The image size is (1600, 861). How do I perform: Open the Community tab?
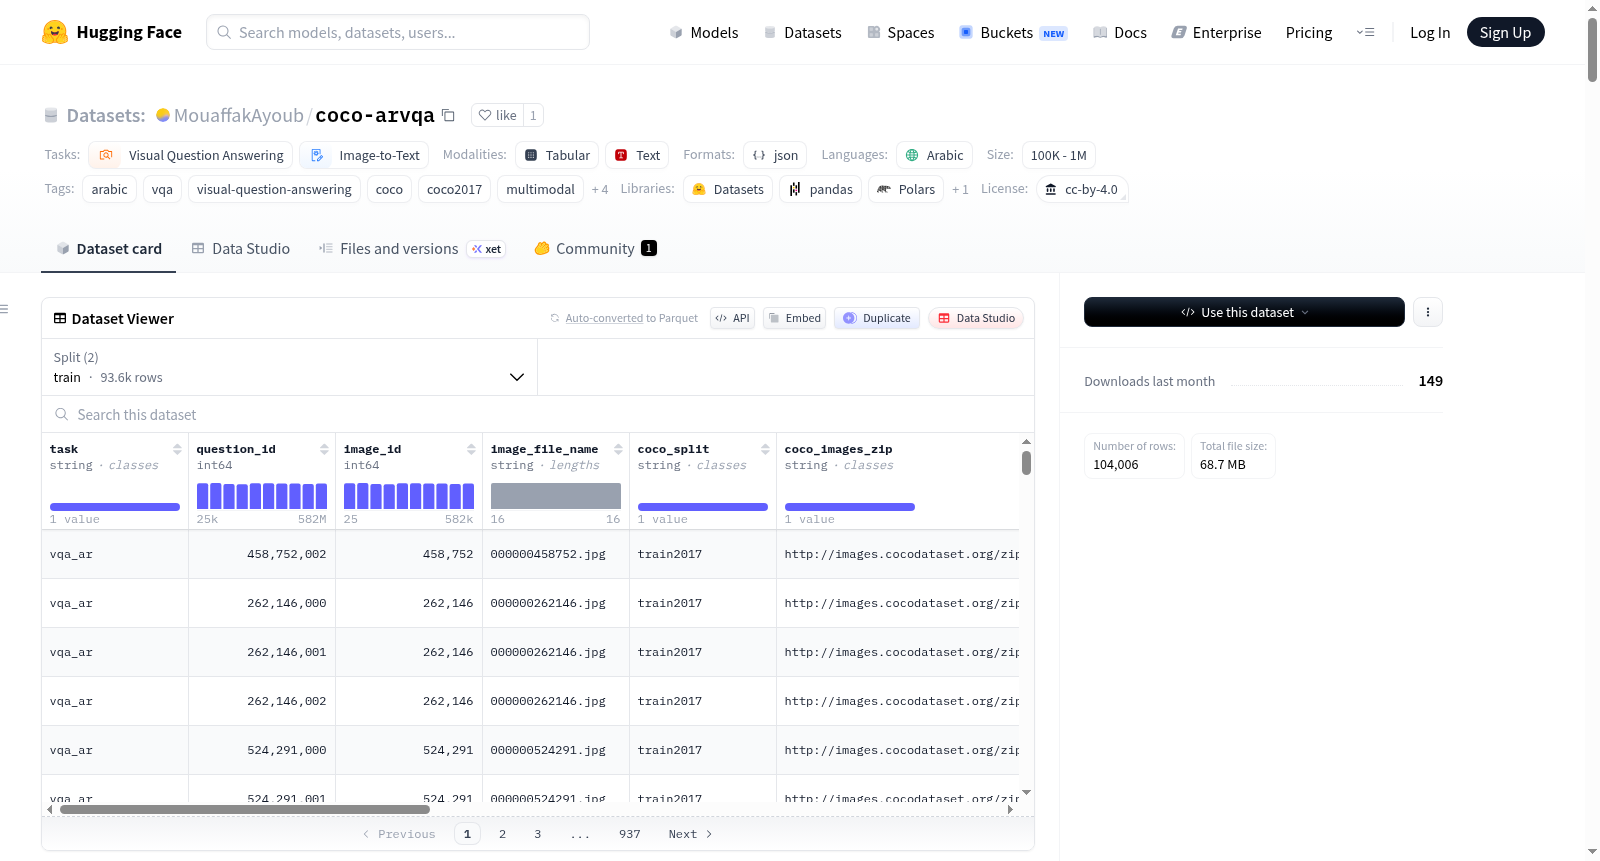point(595,249)
